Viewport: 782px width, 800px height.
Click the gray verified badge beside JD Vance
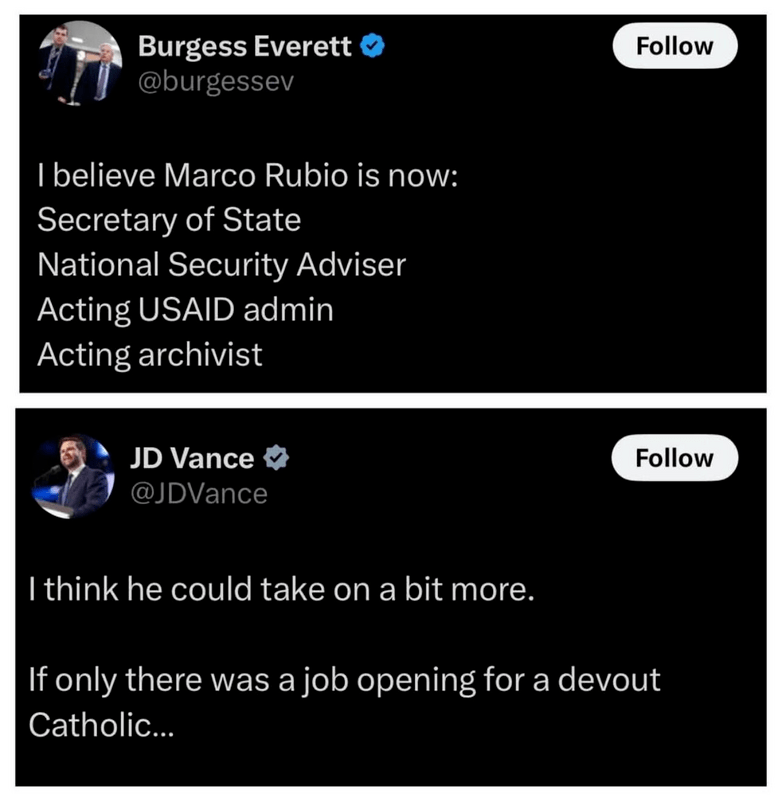click(276, 459)
